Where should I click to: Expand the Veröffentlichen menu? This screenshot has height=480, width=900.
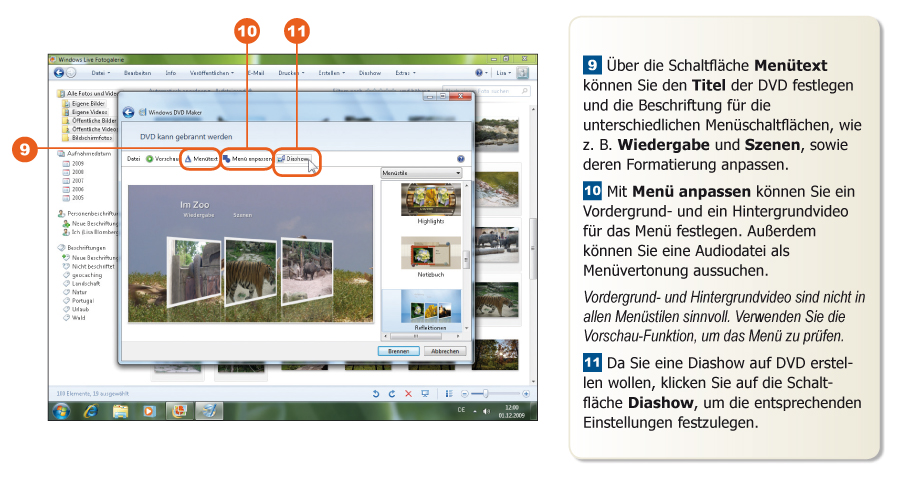[212, 73]
